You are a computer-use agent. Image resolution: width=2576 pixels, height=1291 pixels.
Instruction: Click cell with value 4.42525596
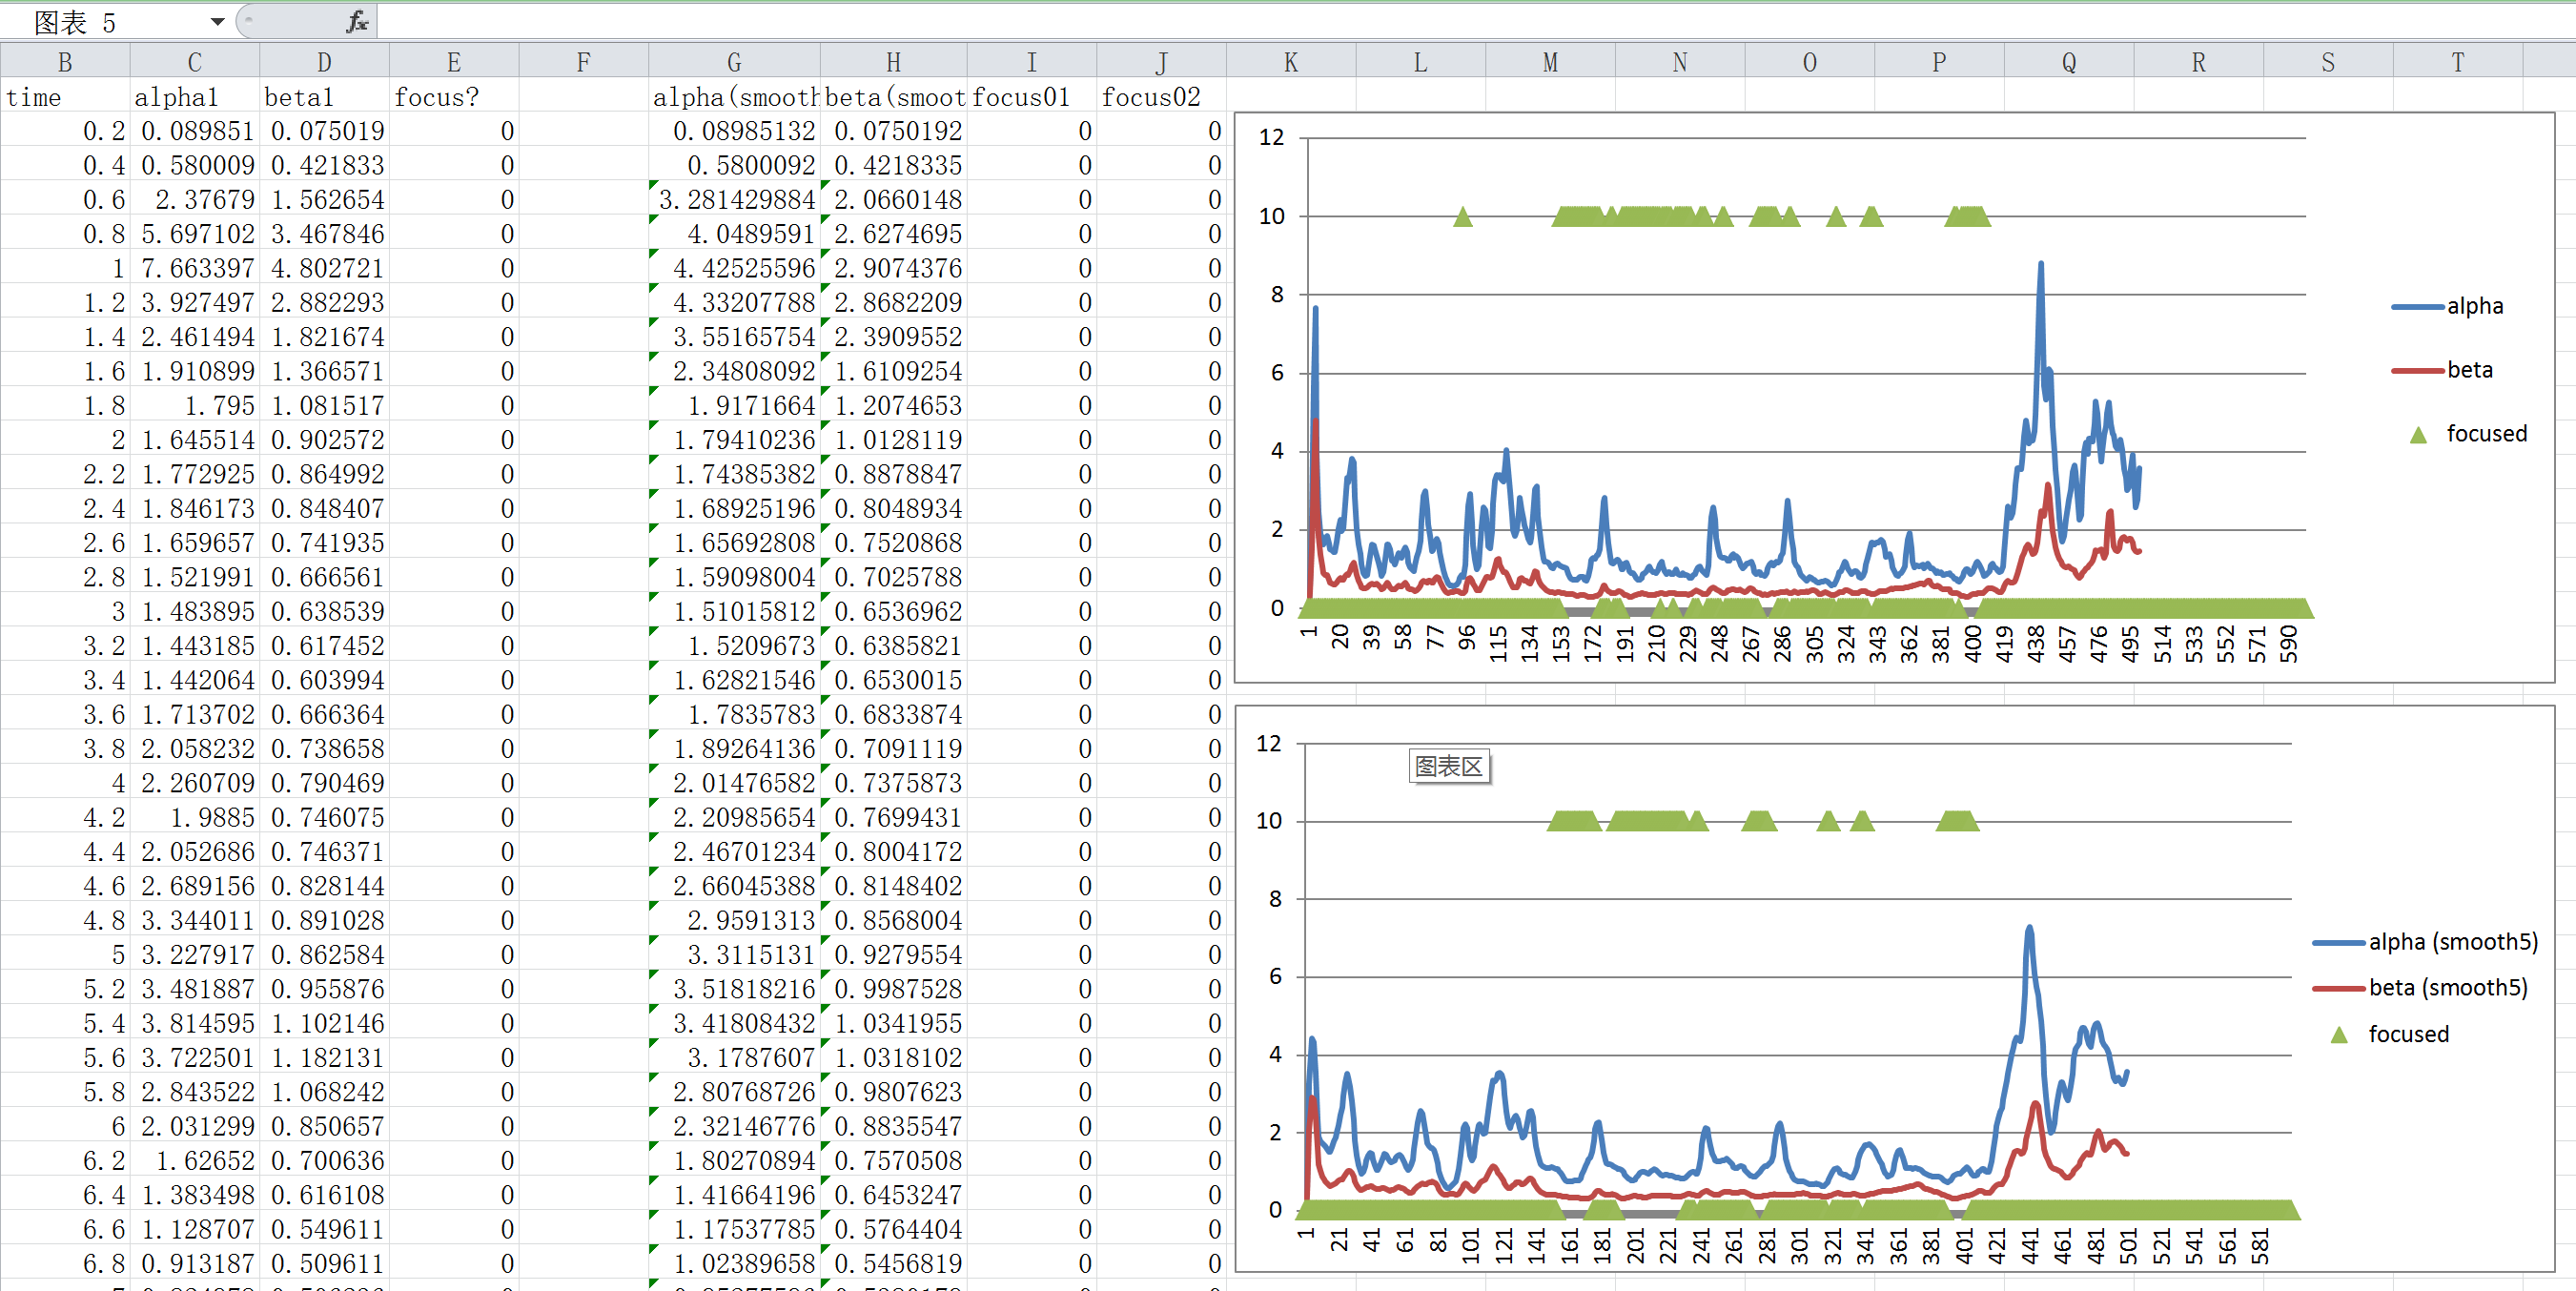coord(734,268)
